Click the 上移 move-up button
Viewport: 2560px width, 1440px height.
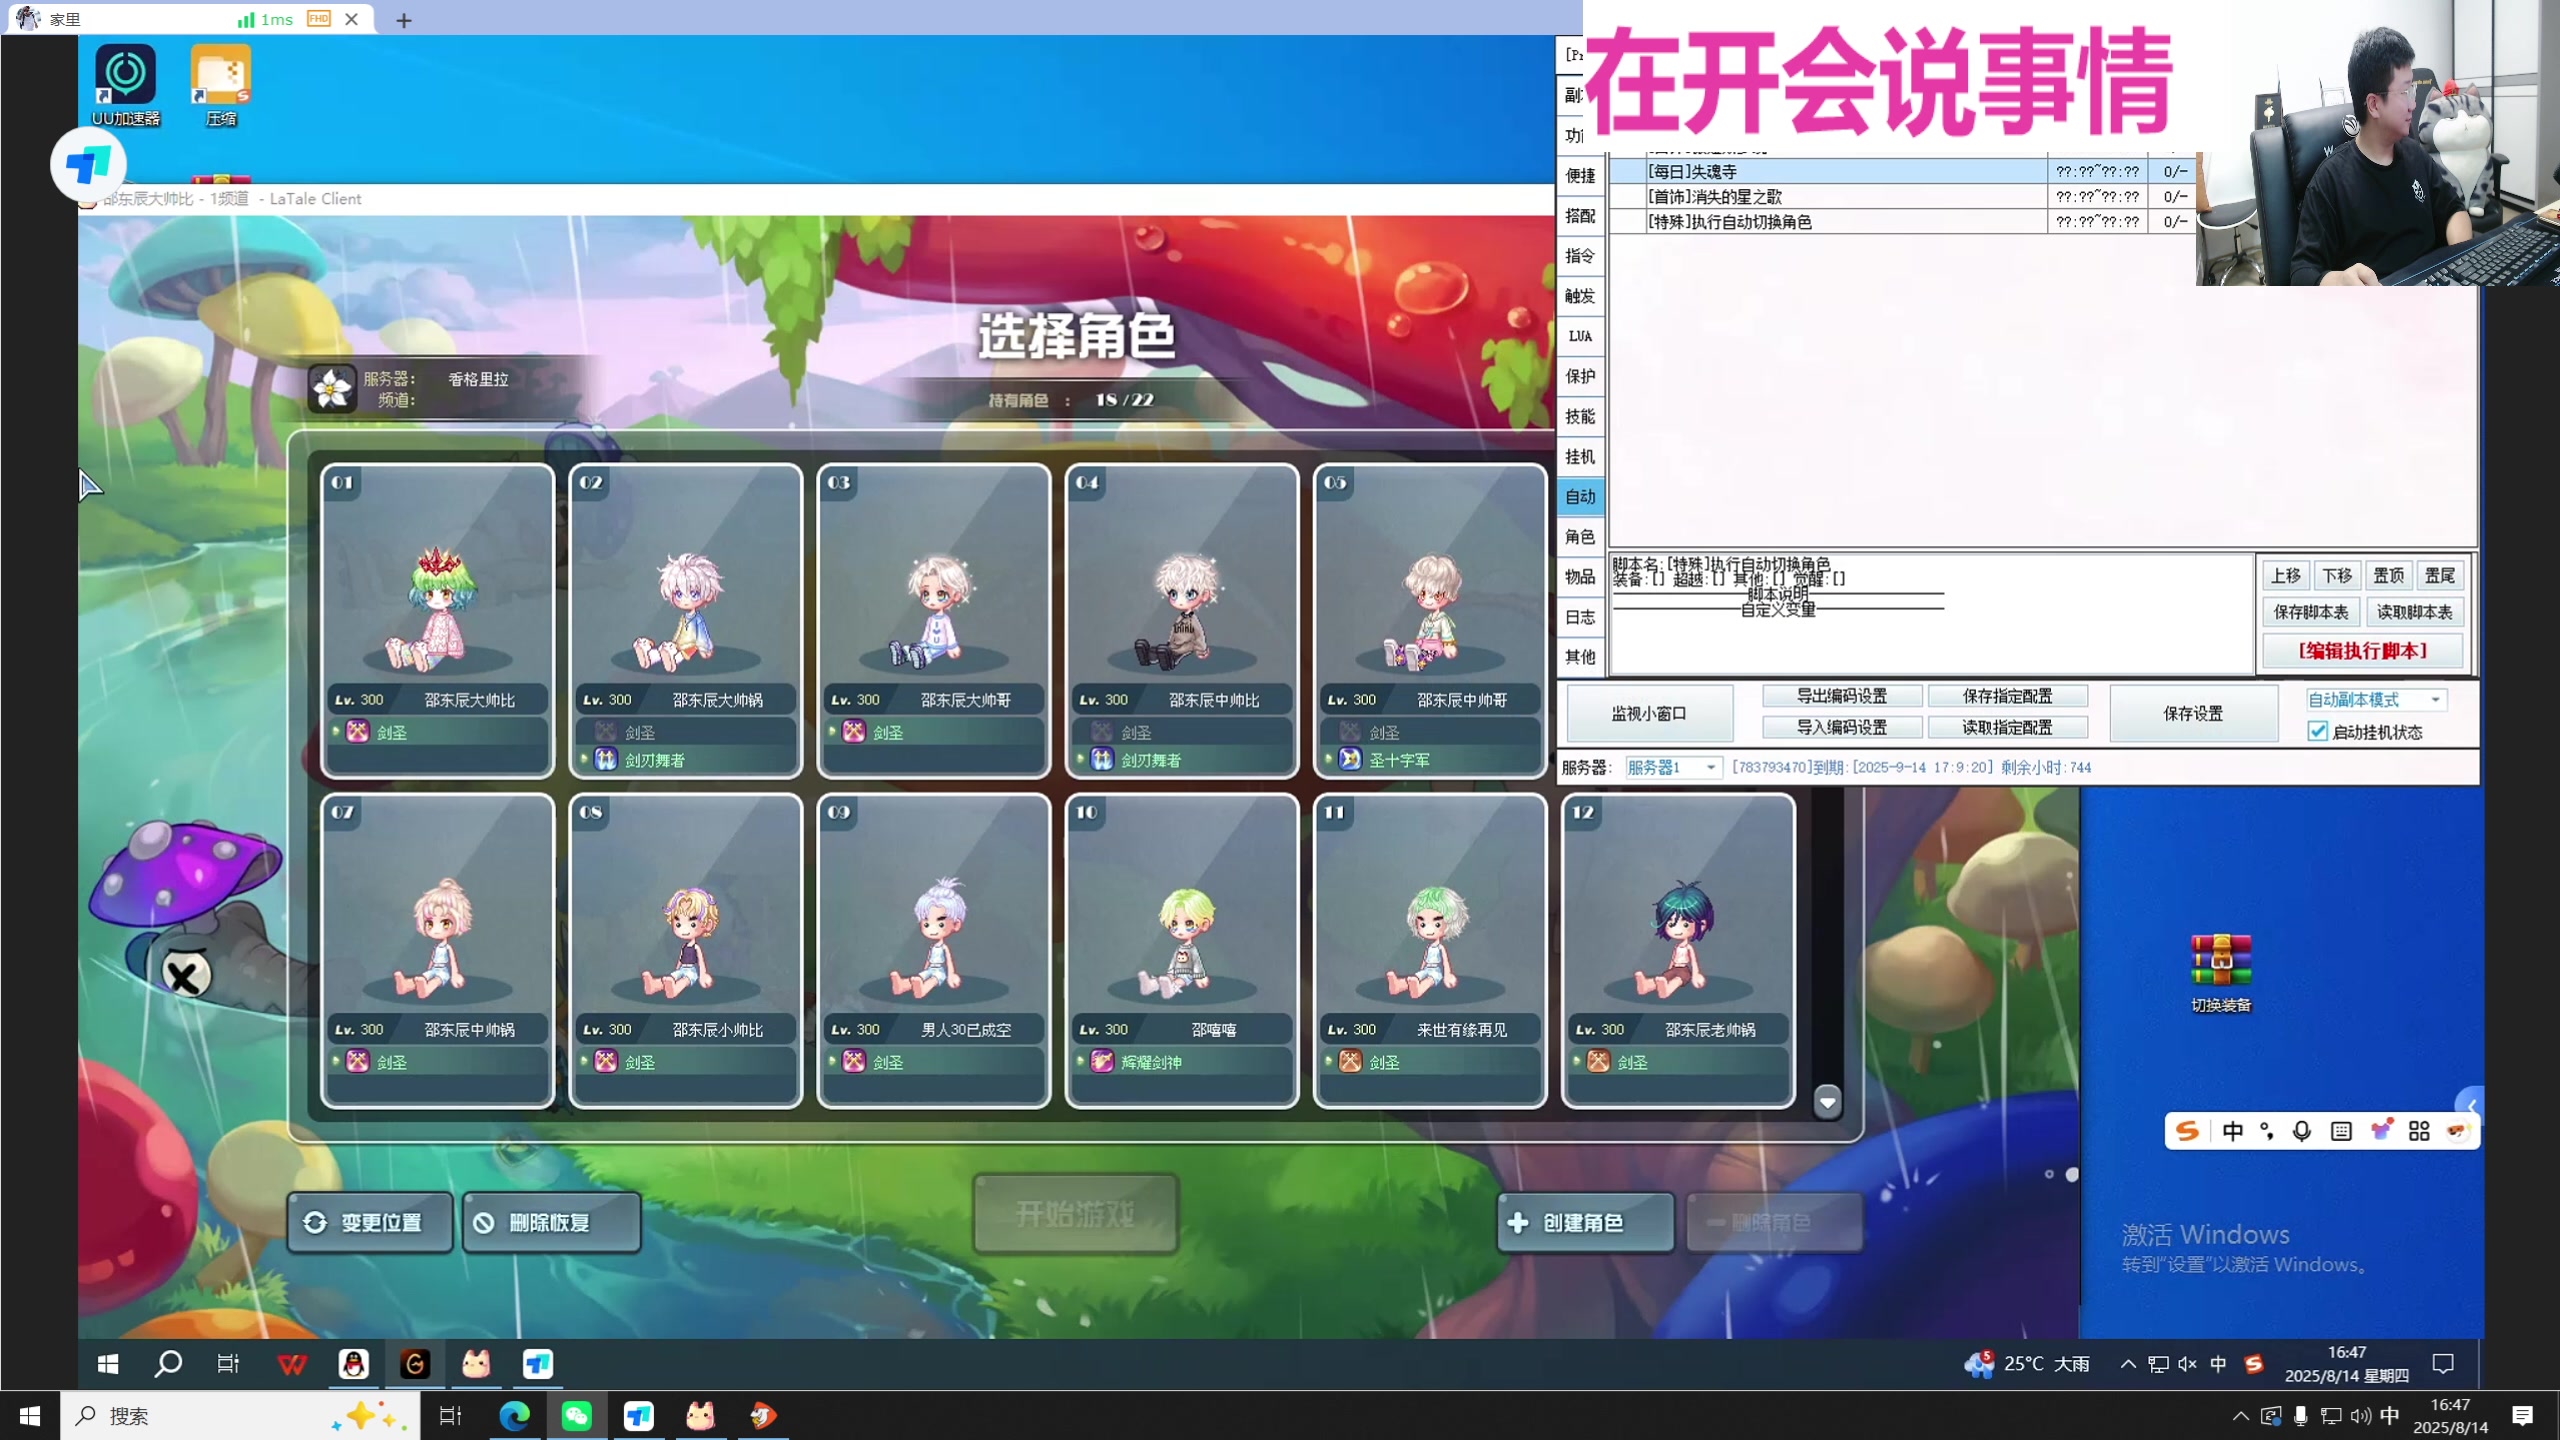tap(2286, 575)
